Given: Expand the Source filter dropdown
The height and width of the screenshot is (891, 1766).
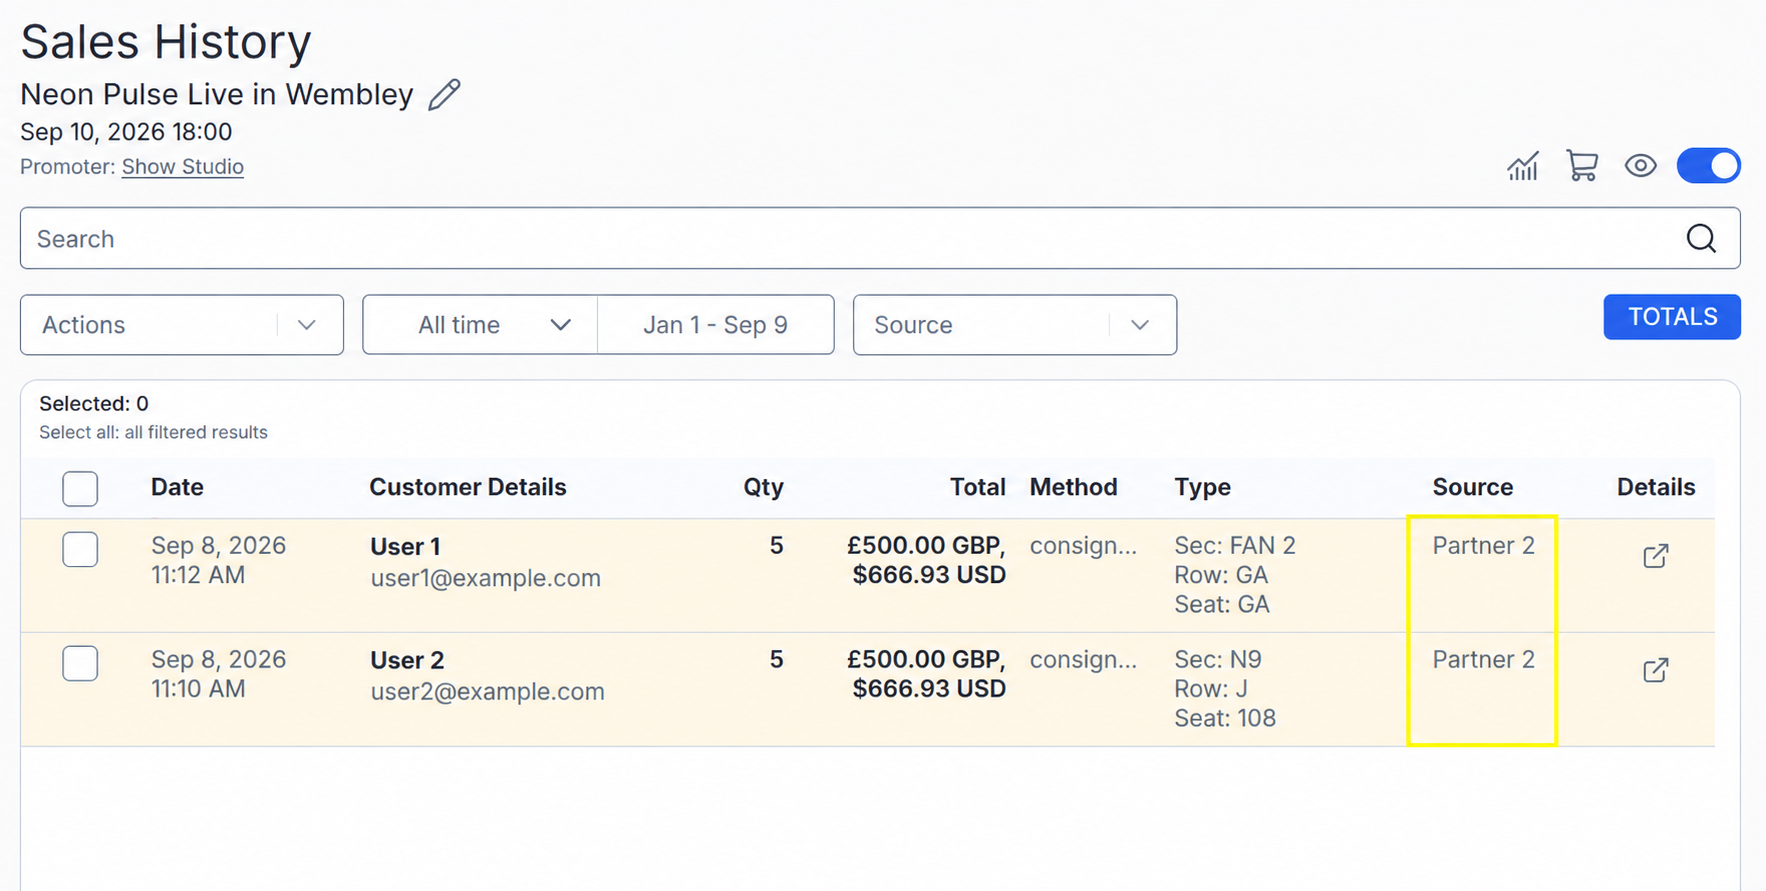Looking at the screenshot, I should (x=1014, y=325).
